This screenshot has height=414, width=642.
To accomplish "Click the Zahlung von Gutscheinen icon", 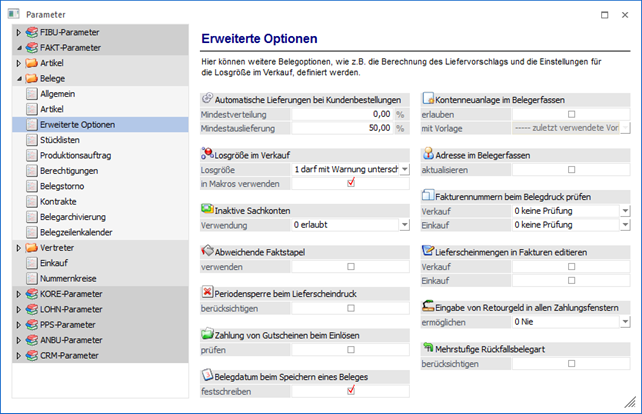I will click(207, 334).
